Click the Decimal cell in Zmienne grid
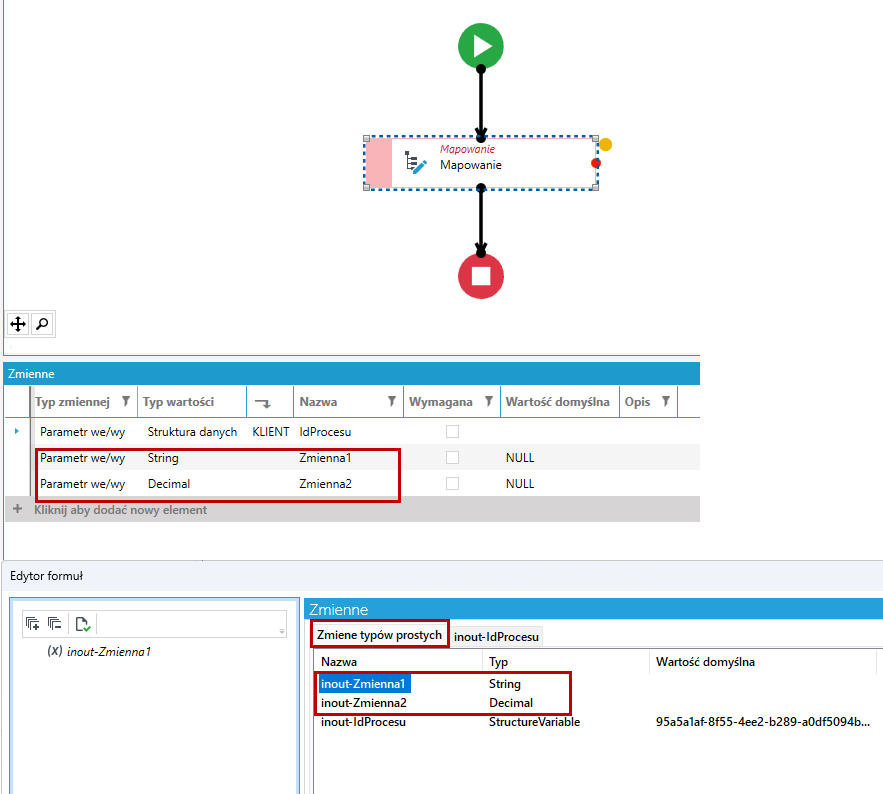 click(x=169, y=484)
